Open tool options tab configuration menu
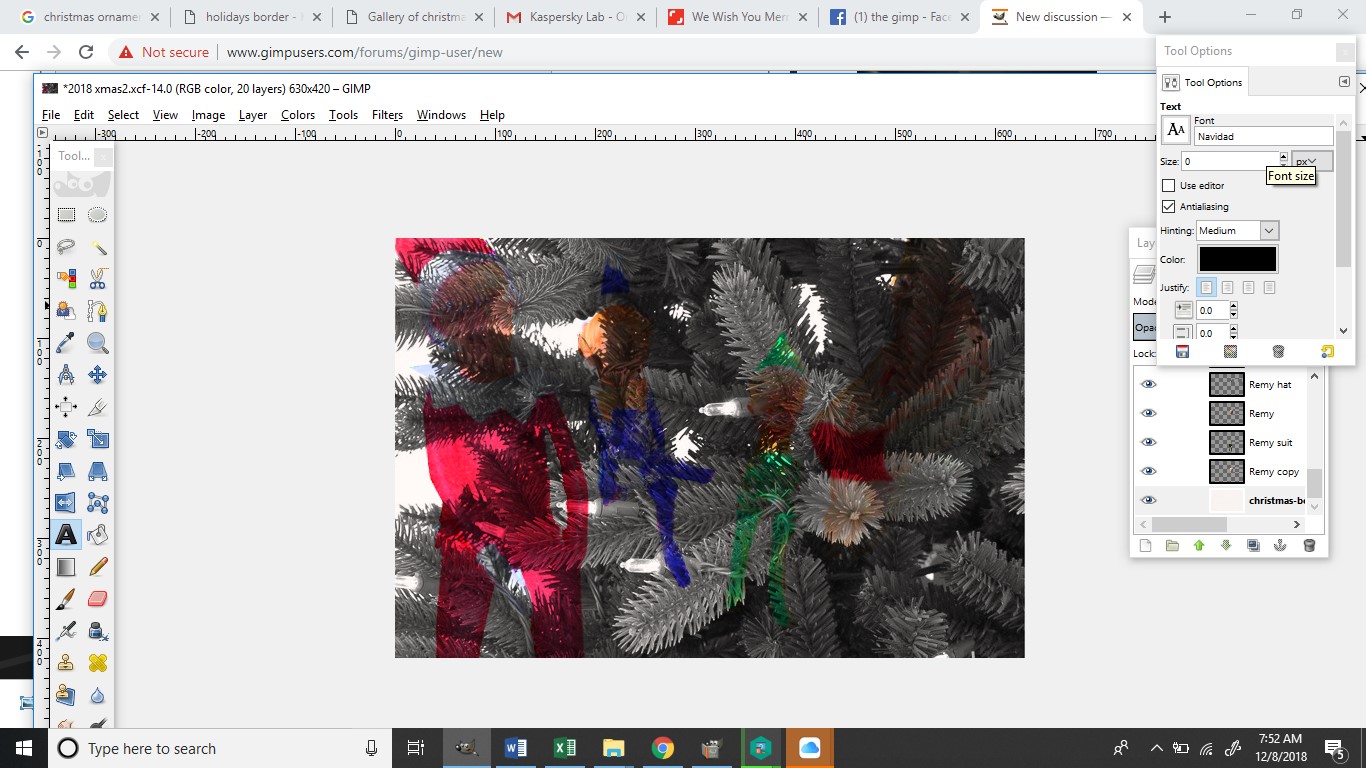This screenshot has height=768, width=1366. coord(1344,82)
